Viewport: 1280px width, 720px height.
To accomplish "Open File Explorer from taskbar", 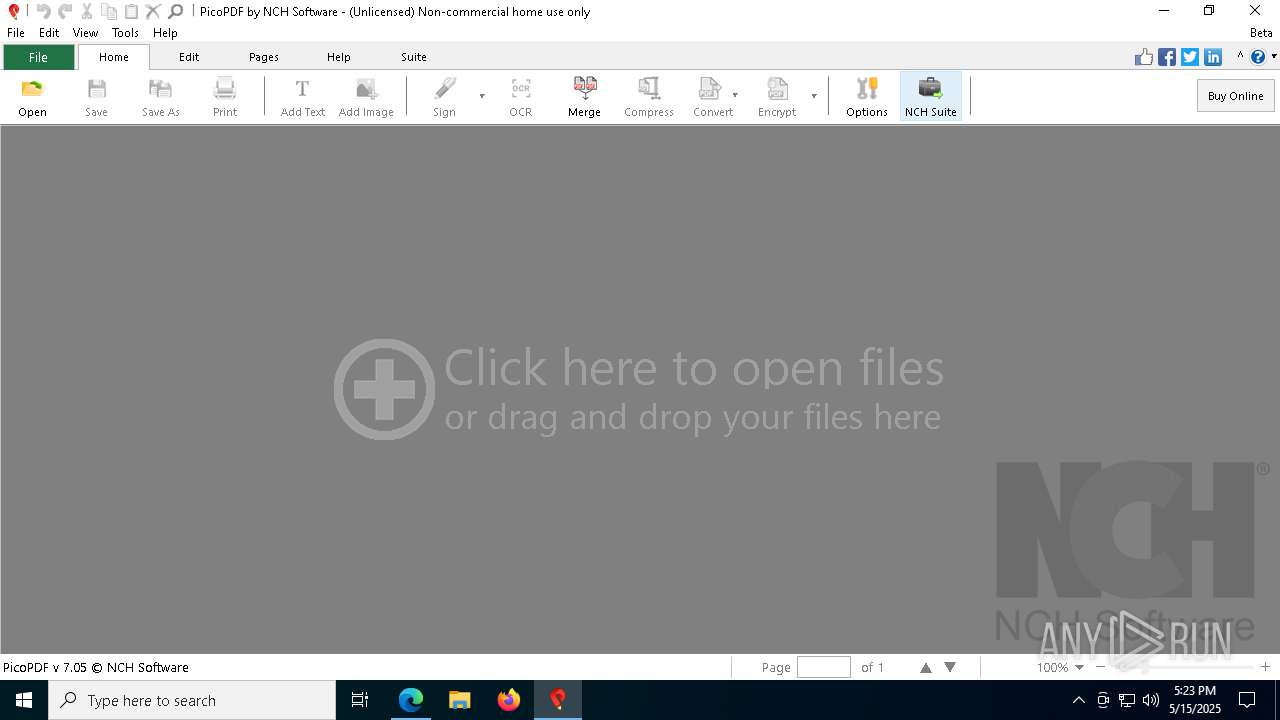I will click(460, 700).
